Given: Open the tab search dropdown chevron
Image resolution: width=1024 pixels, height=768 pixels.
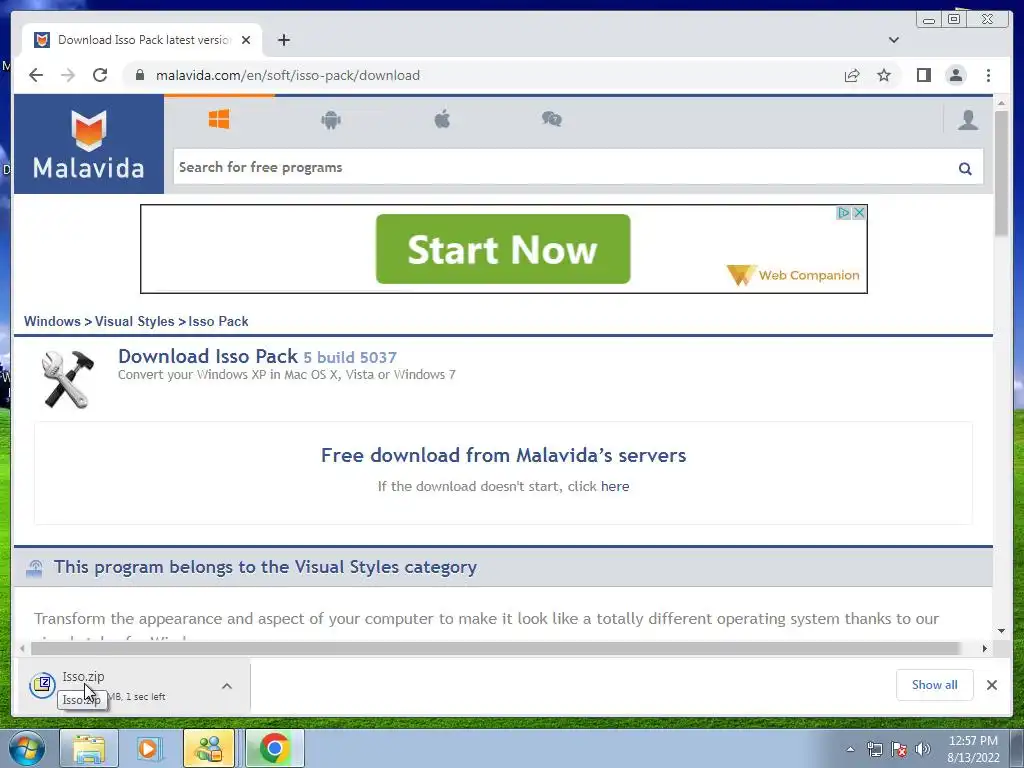Looking at the screenshot, I should (894, 40).
